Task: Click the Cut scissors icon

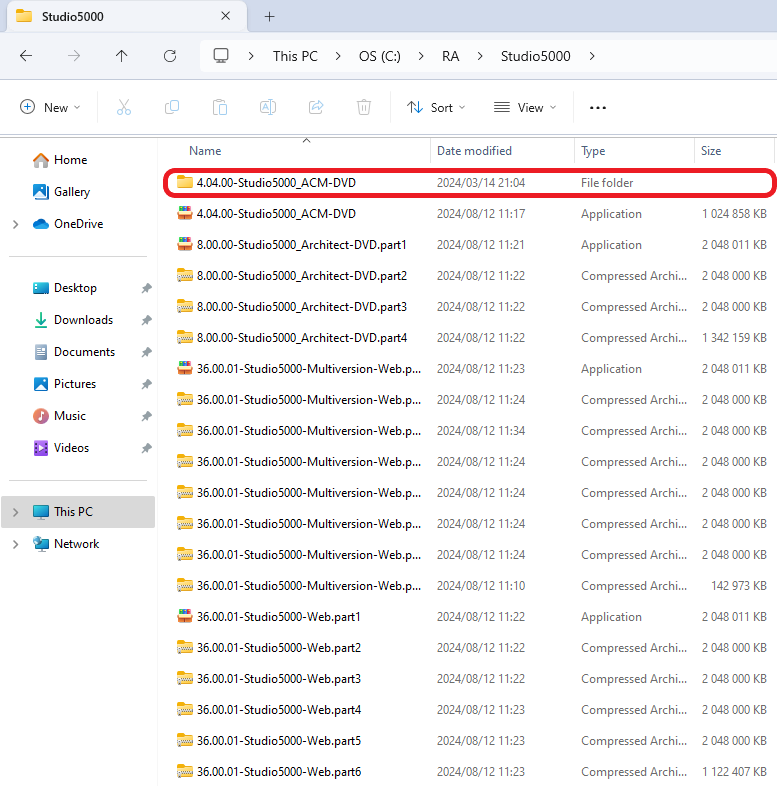Action: 124,107
